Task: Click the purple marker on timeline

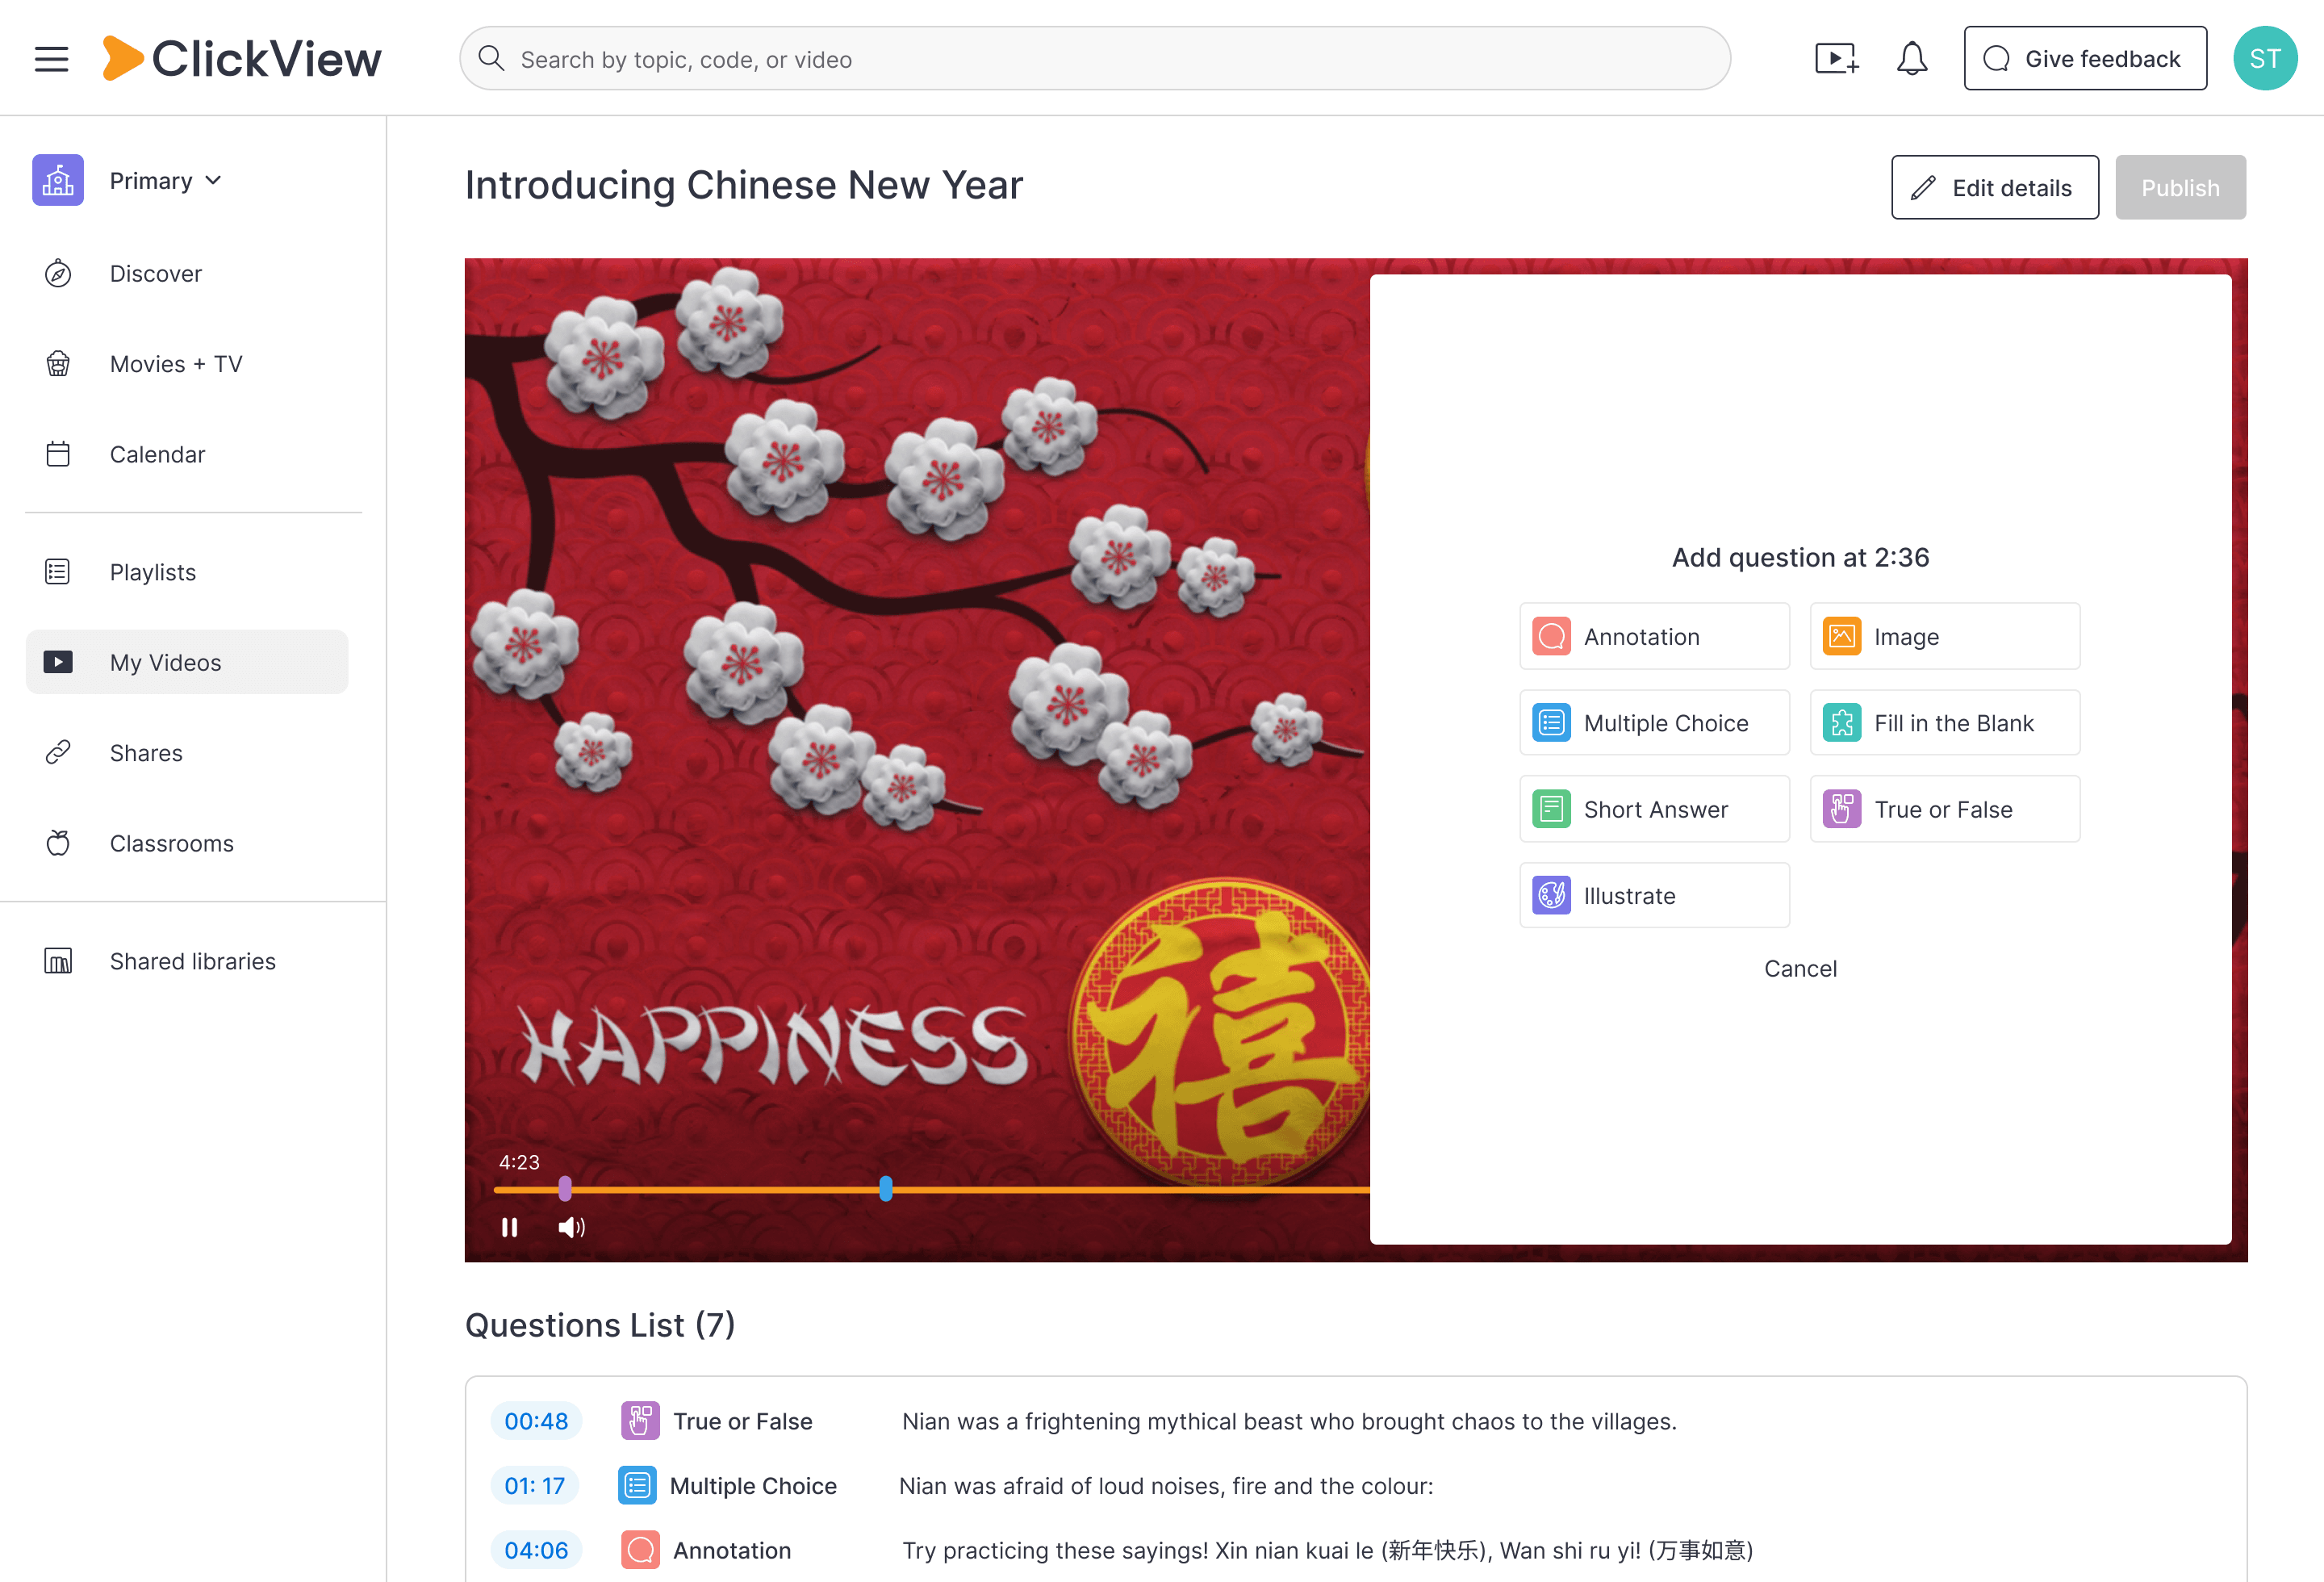Action: click(565, 1189)
